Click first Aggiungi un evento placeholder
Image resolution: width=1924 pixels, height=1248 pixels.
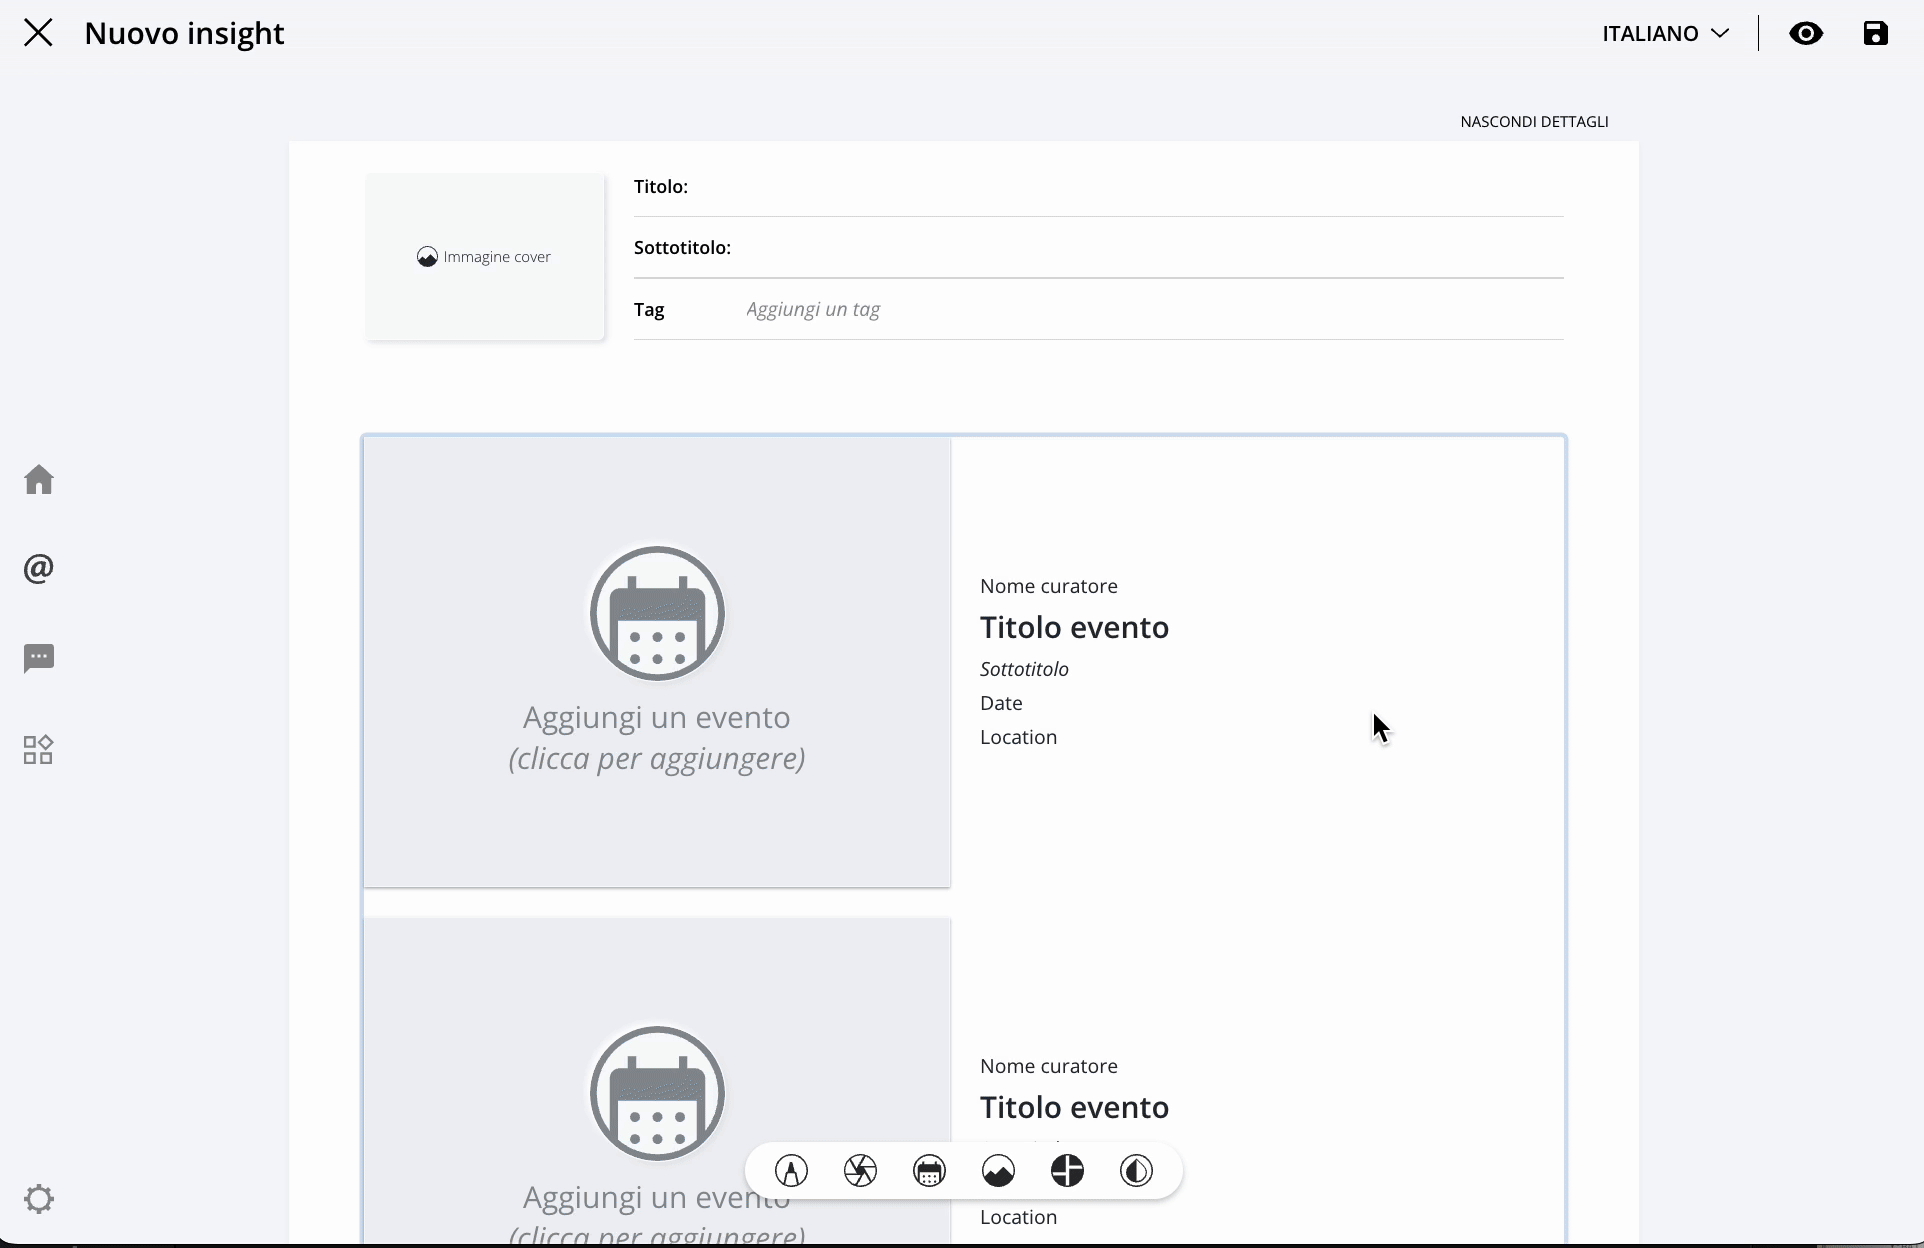pyautogui.click(x=657, y=662)
